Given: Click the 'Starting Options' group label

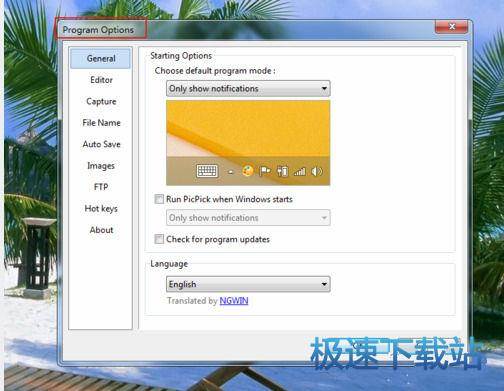Looking at the screenshot, I should click(x=181, y=56).
